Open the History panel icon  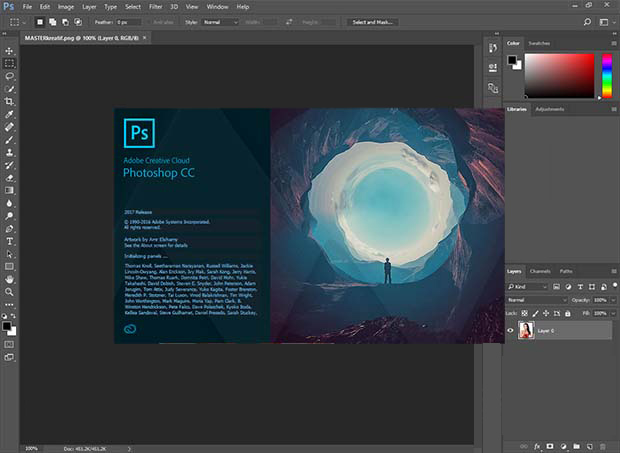point(493,48)
